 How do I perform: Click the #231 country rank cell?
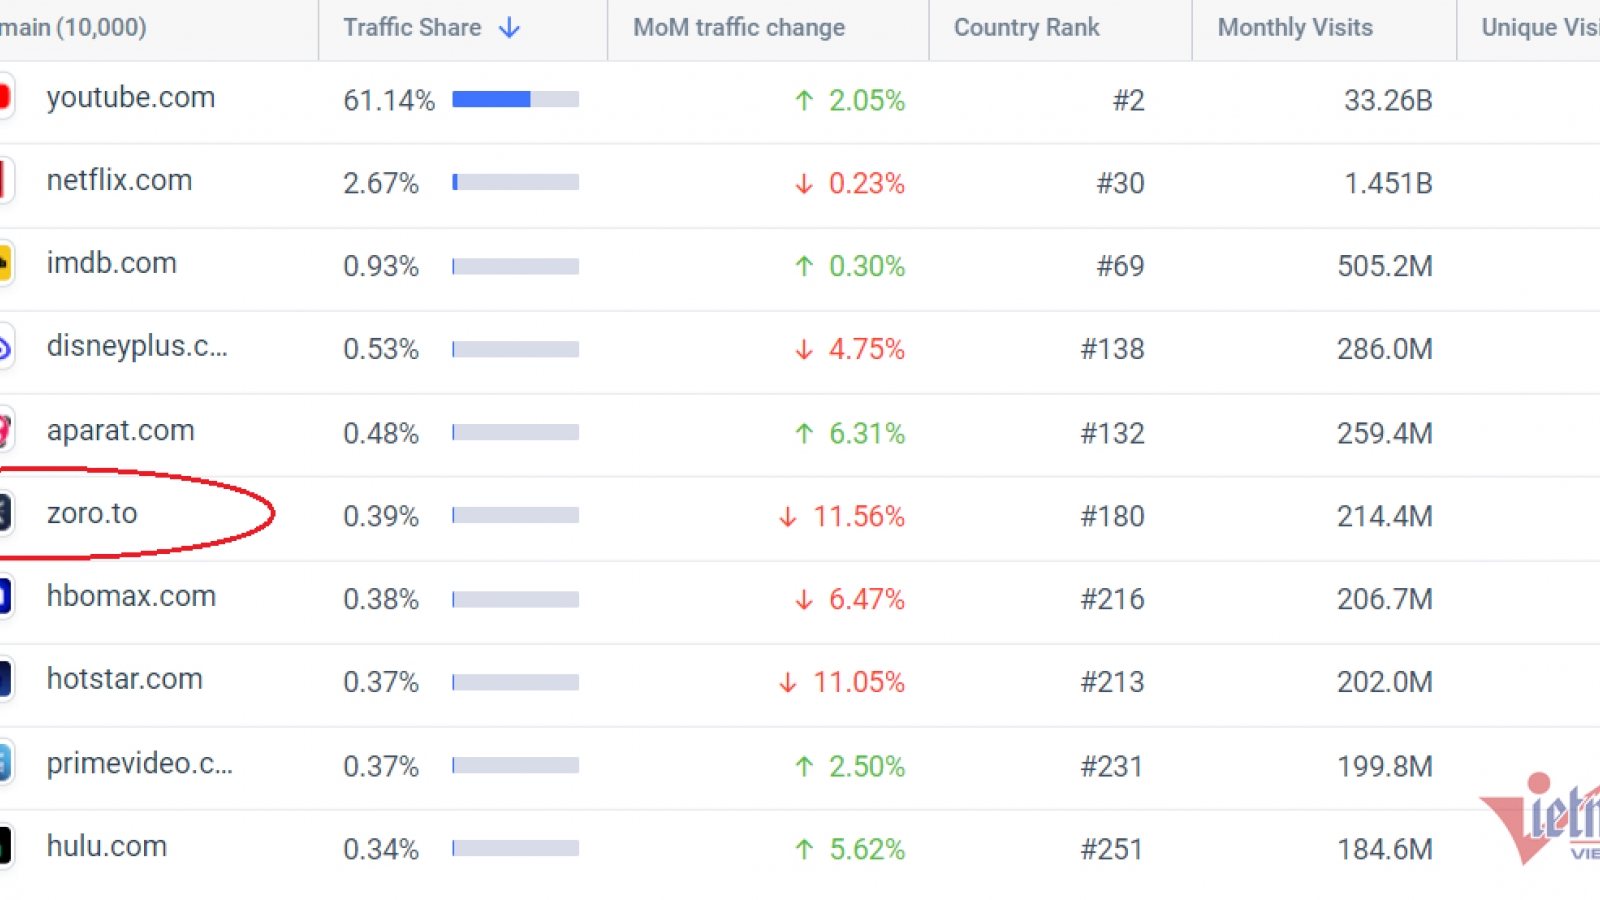1113,766
